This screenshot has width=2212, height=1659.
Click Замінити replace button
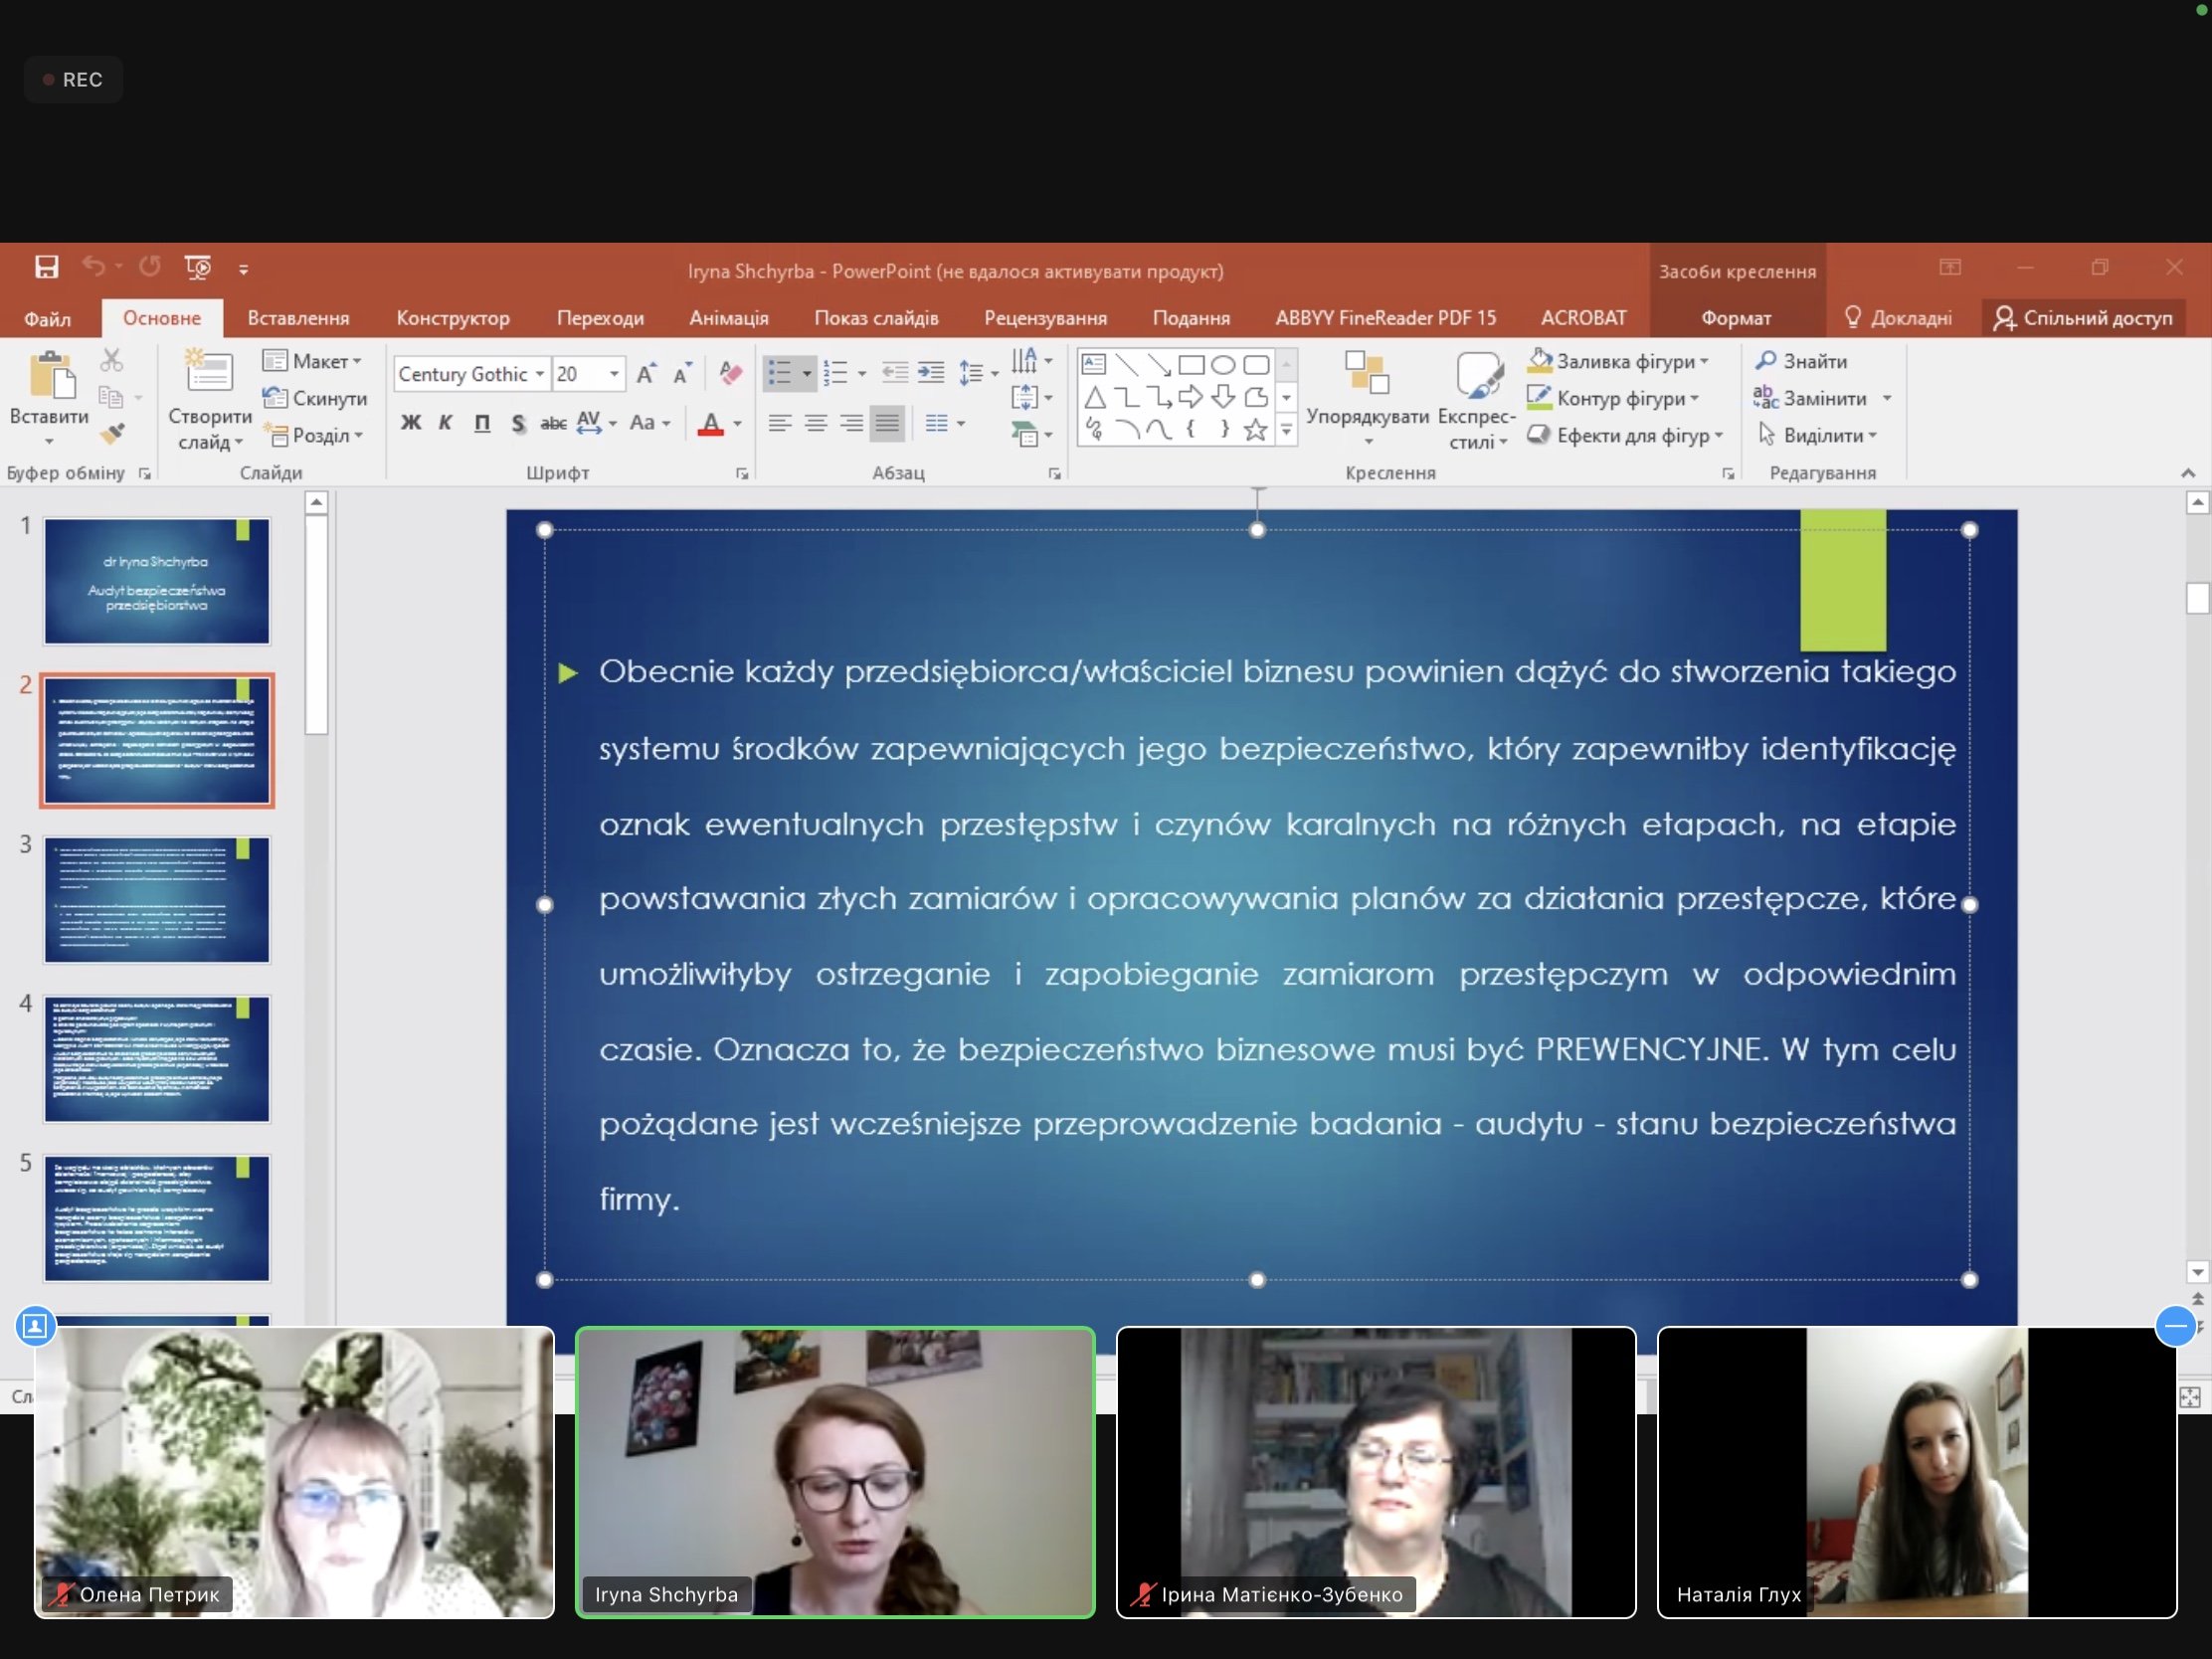[x=1811, y=398]
